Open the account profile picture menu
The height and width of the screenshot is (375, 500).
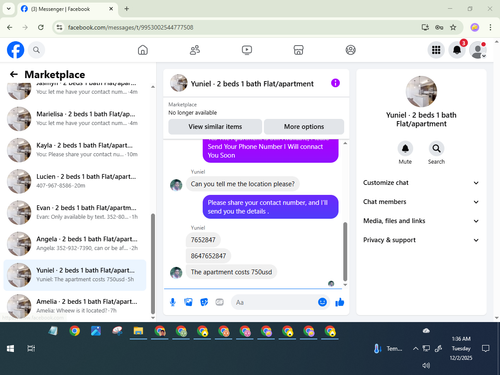(x=478, y=50)
